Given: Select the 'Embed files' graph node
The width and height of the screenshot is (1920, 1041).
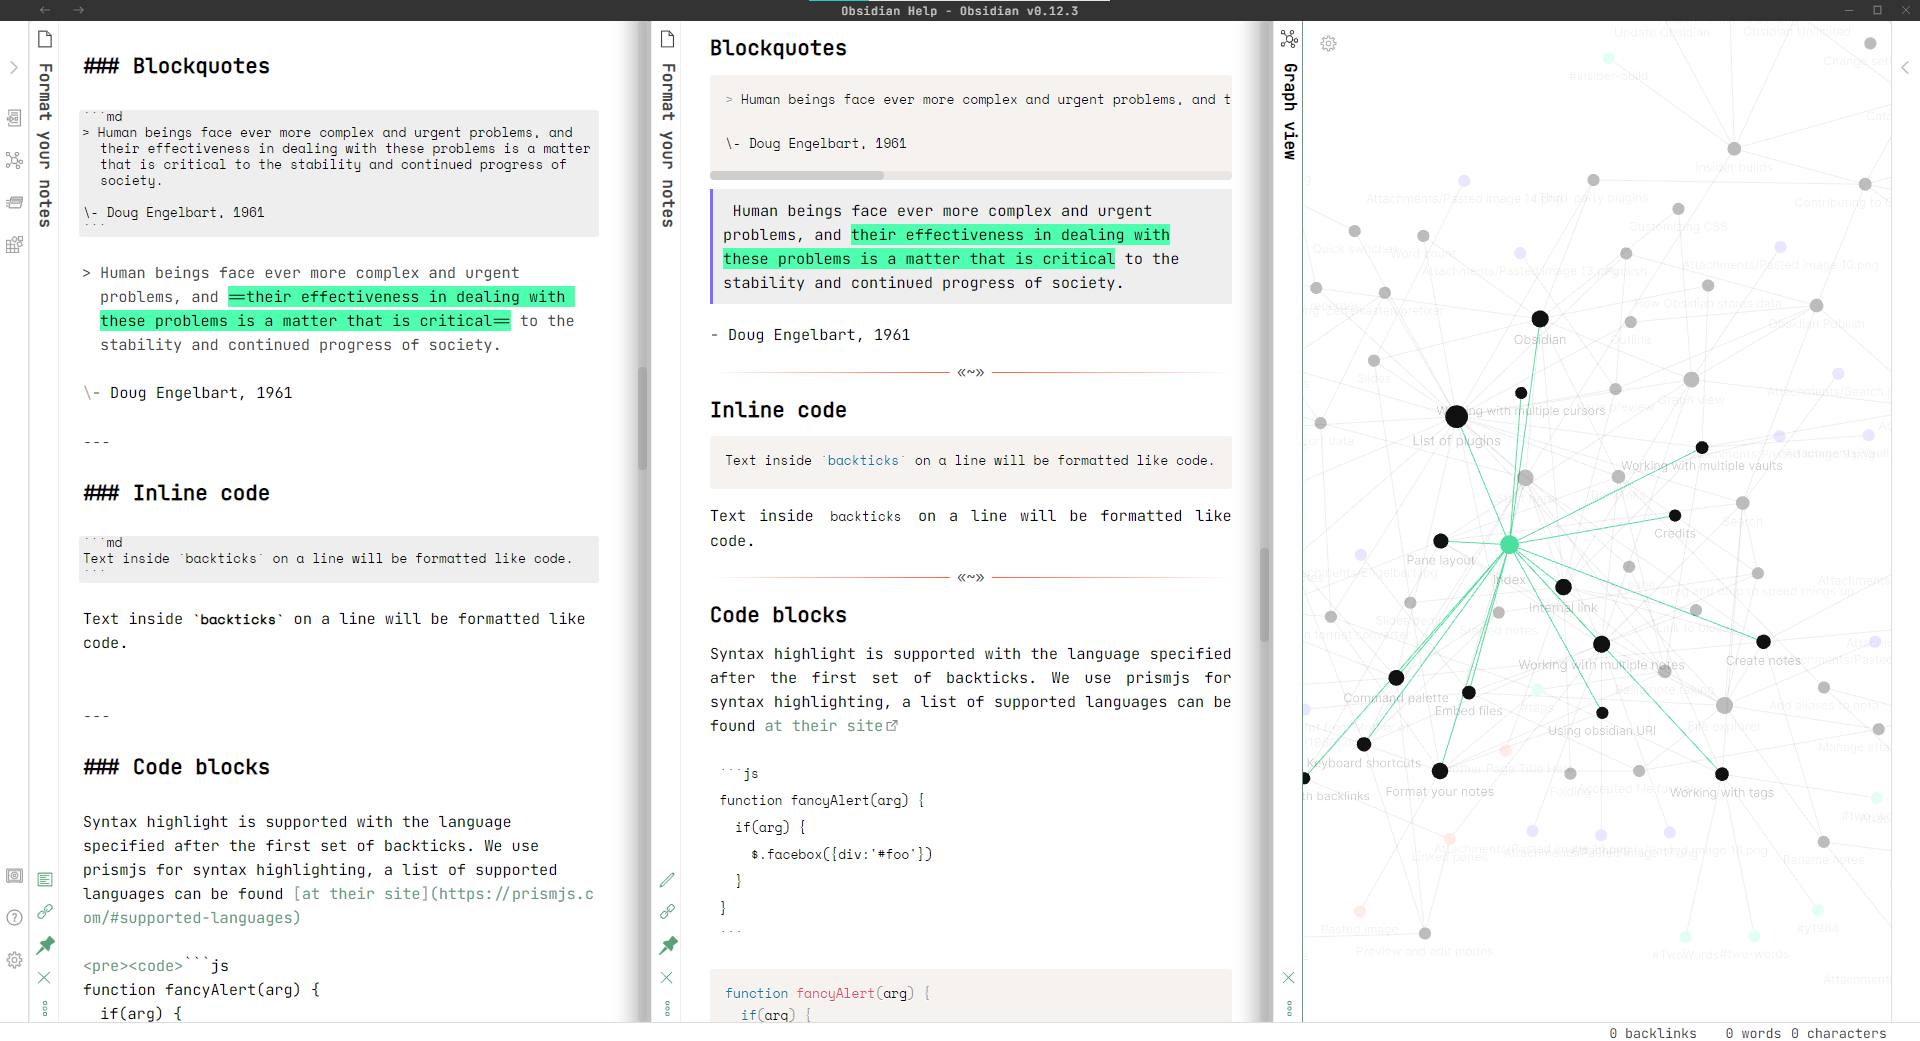Looking at the screenshot, I should coord(1468,692).
